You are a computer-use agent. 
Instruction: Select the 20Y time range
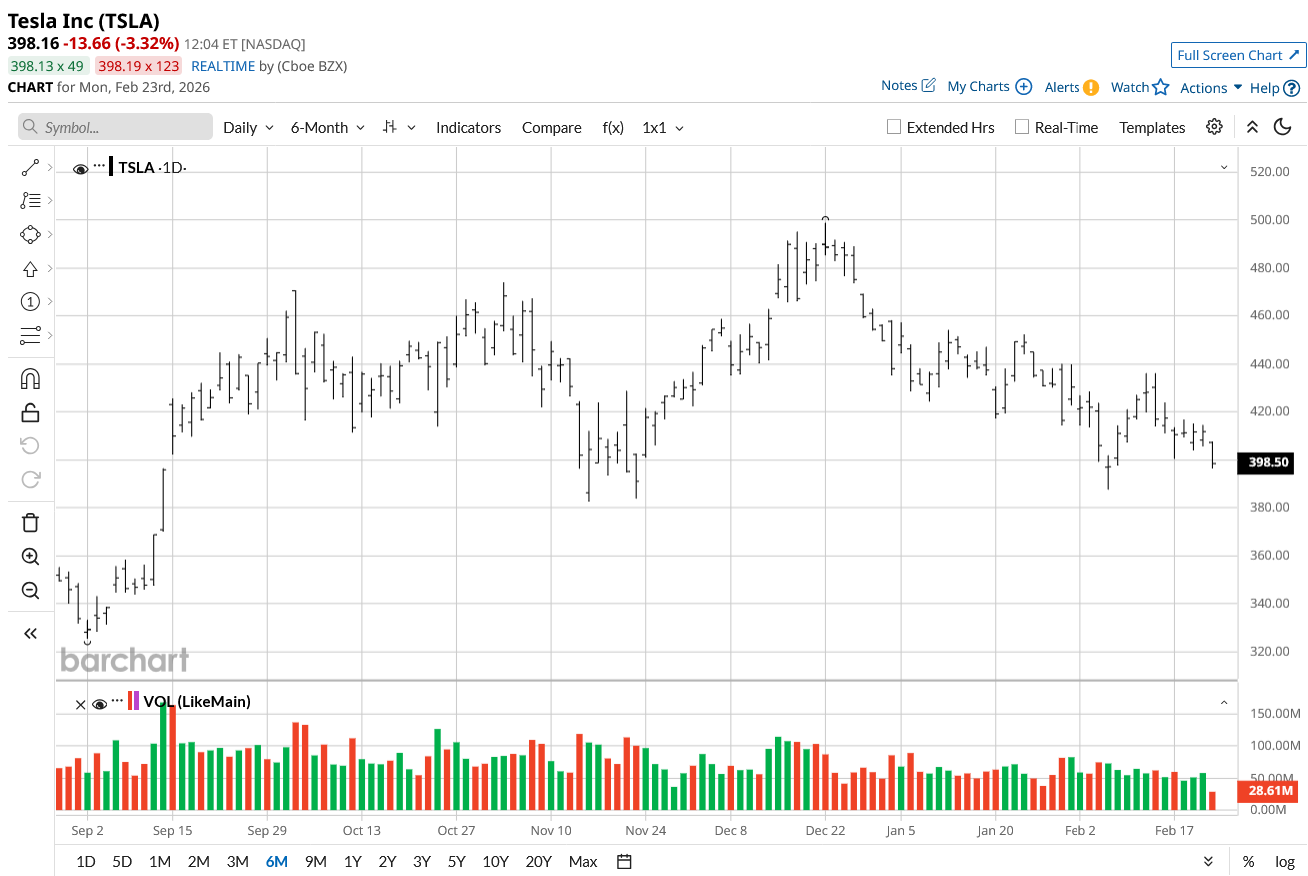(538, 861)
